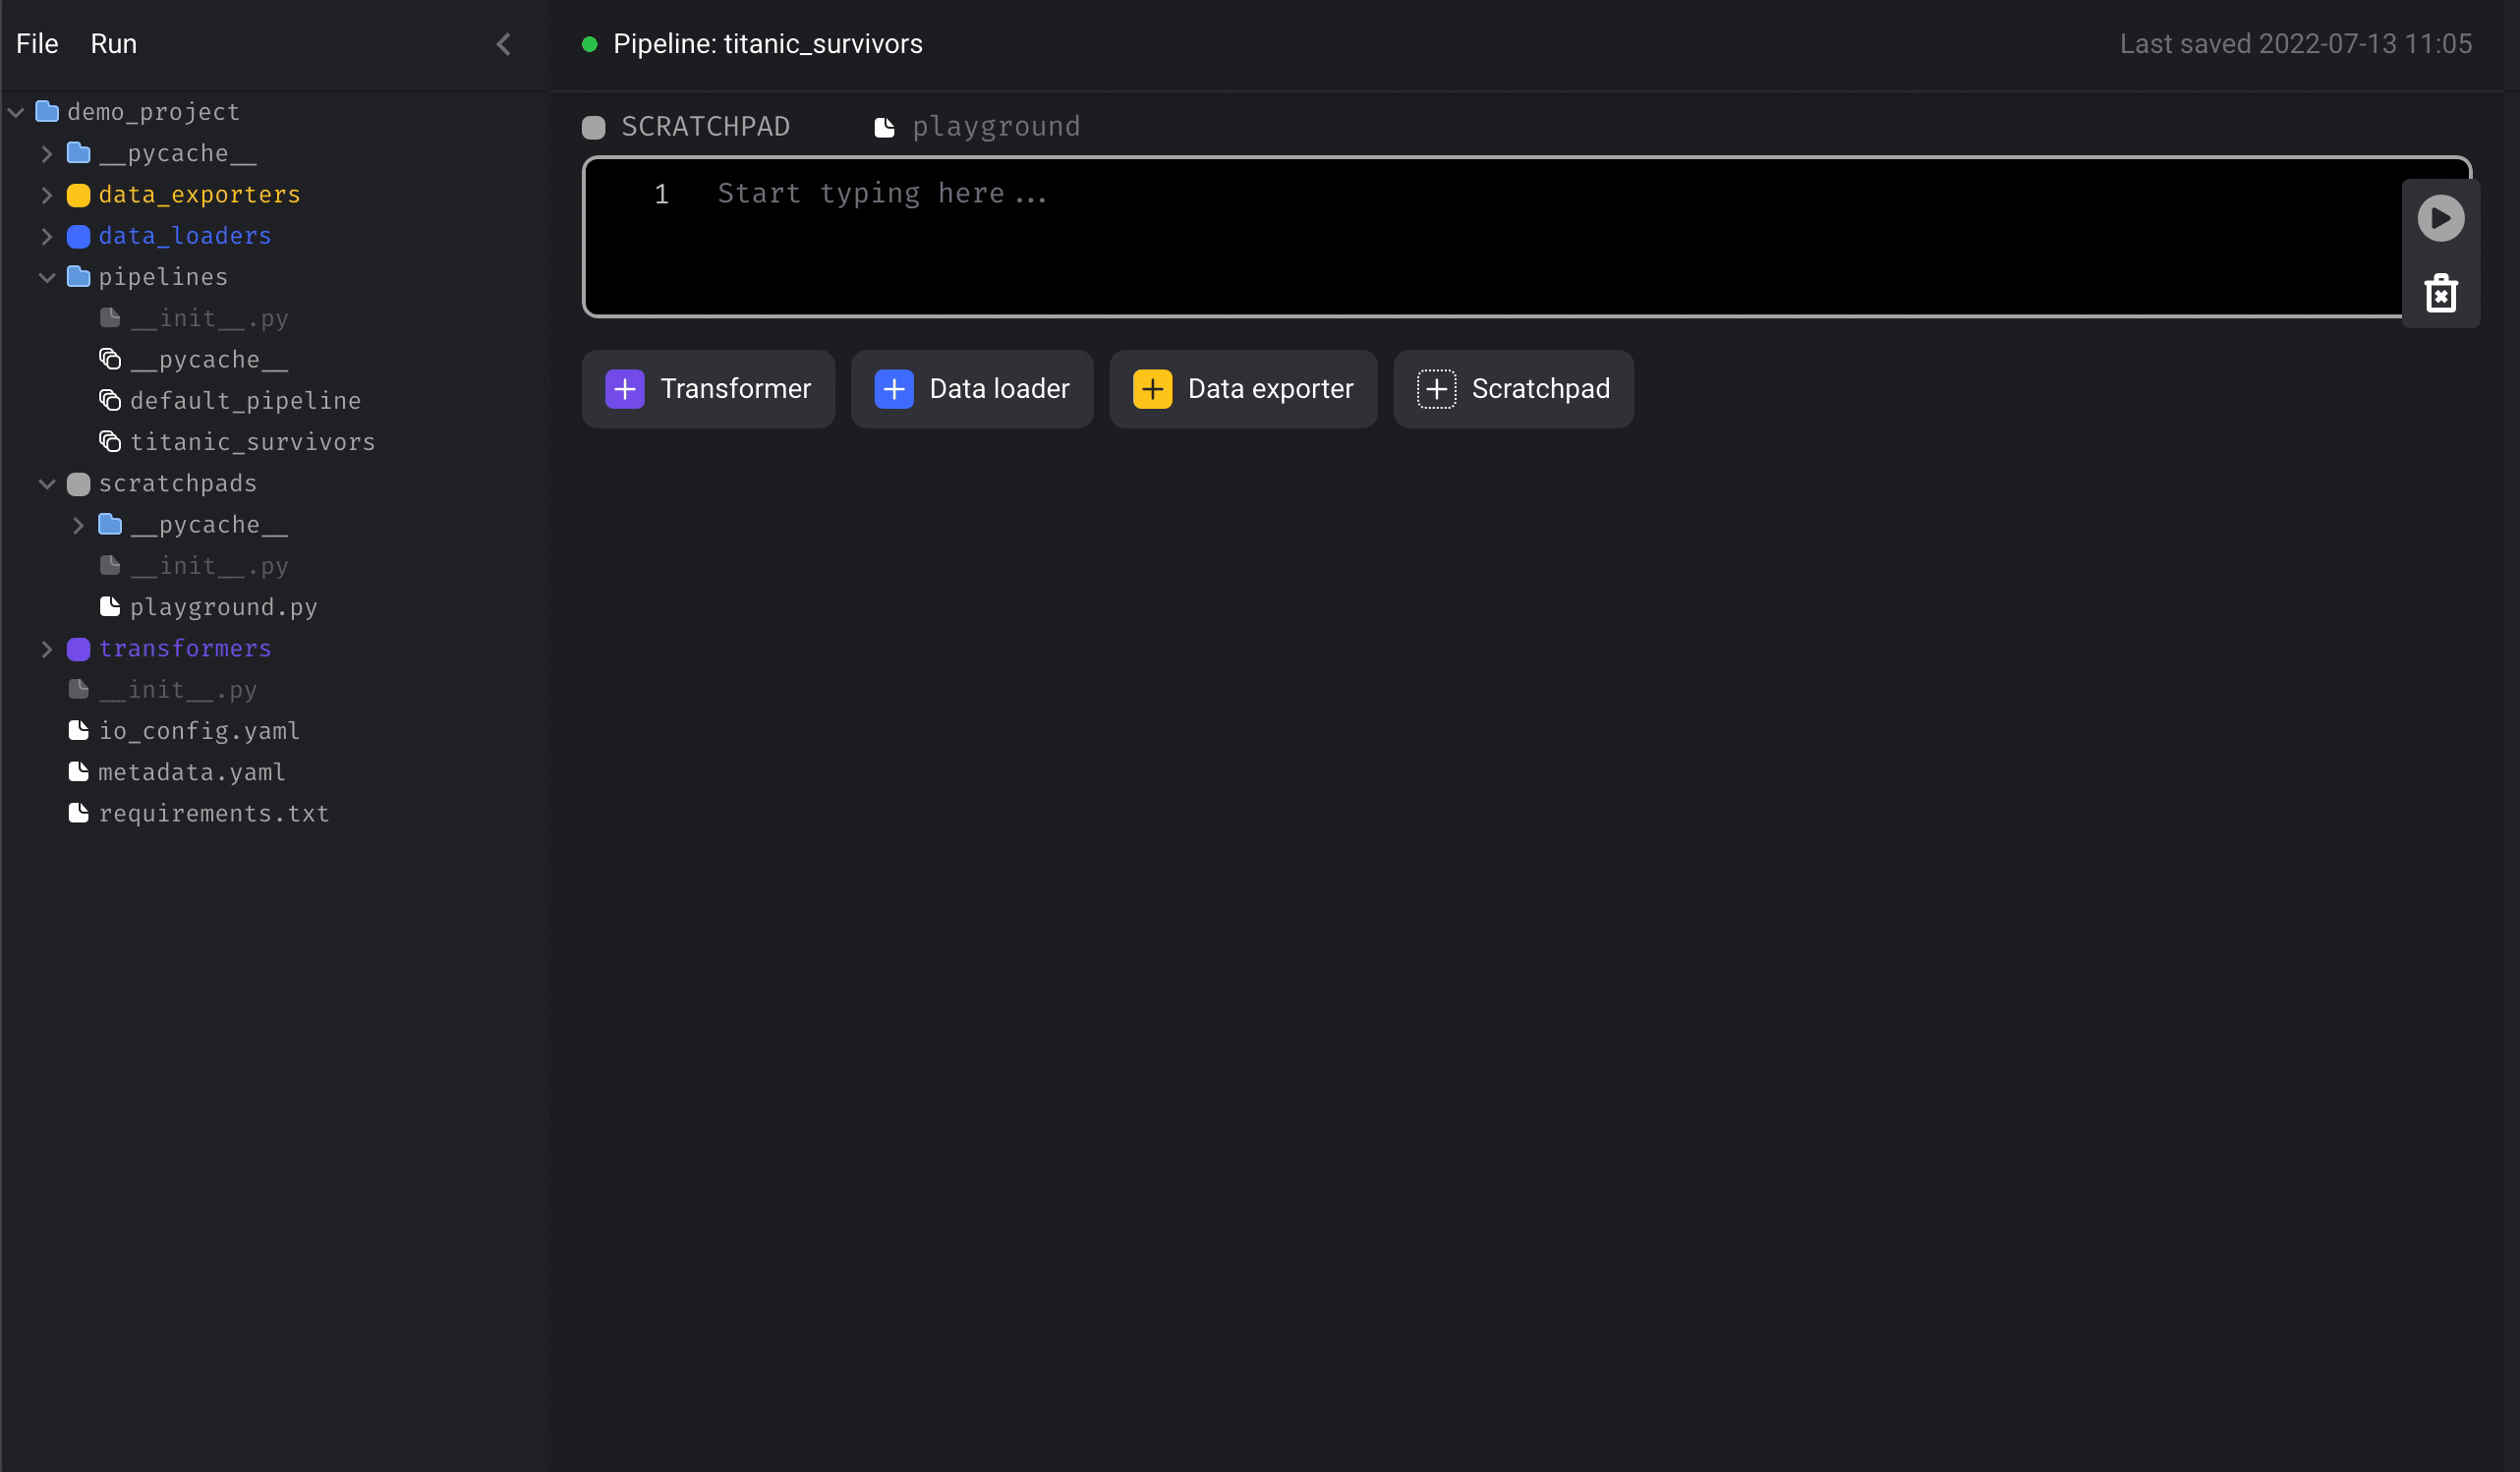Run the scratchpad code block
The height and width of the screenshot is (1472, 2520).
(x=2440, y=218)
